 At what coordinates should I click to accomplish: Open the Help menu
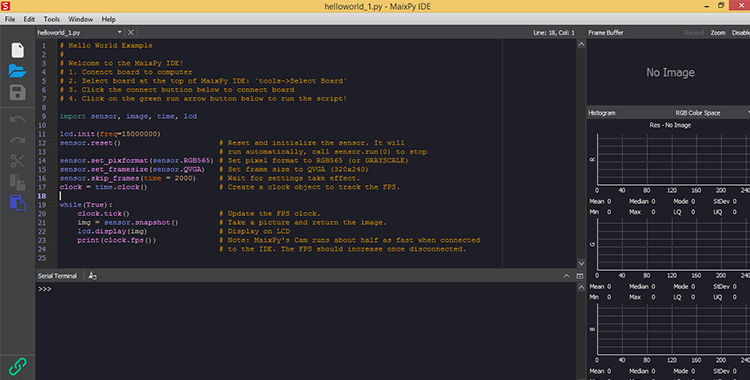pos(109,19)
